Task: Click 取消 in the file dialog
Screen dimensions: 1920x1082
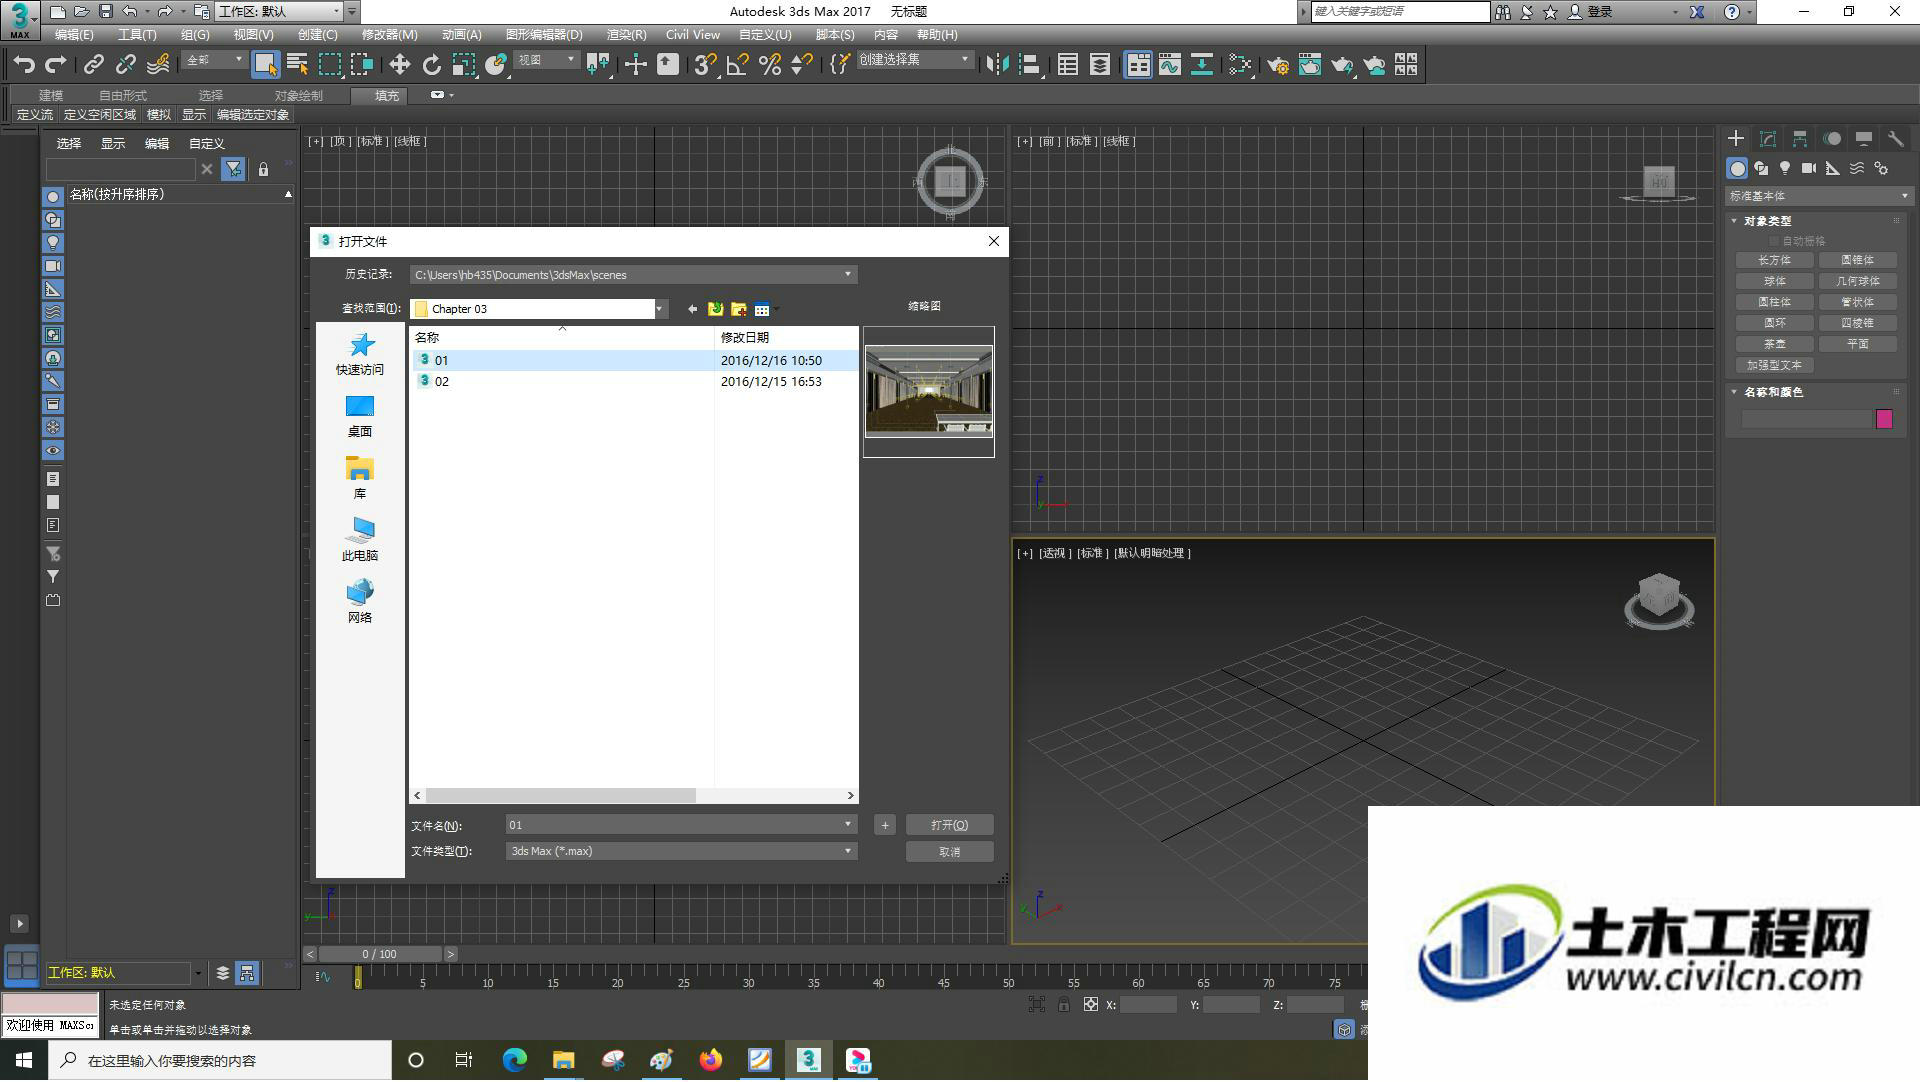Action: (x=949, y=852)
